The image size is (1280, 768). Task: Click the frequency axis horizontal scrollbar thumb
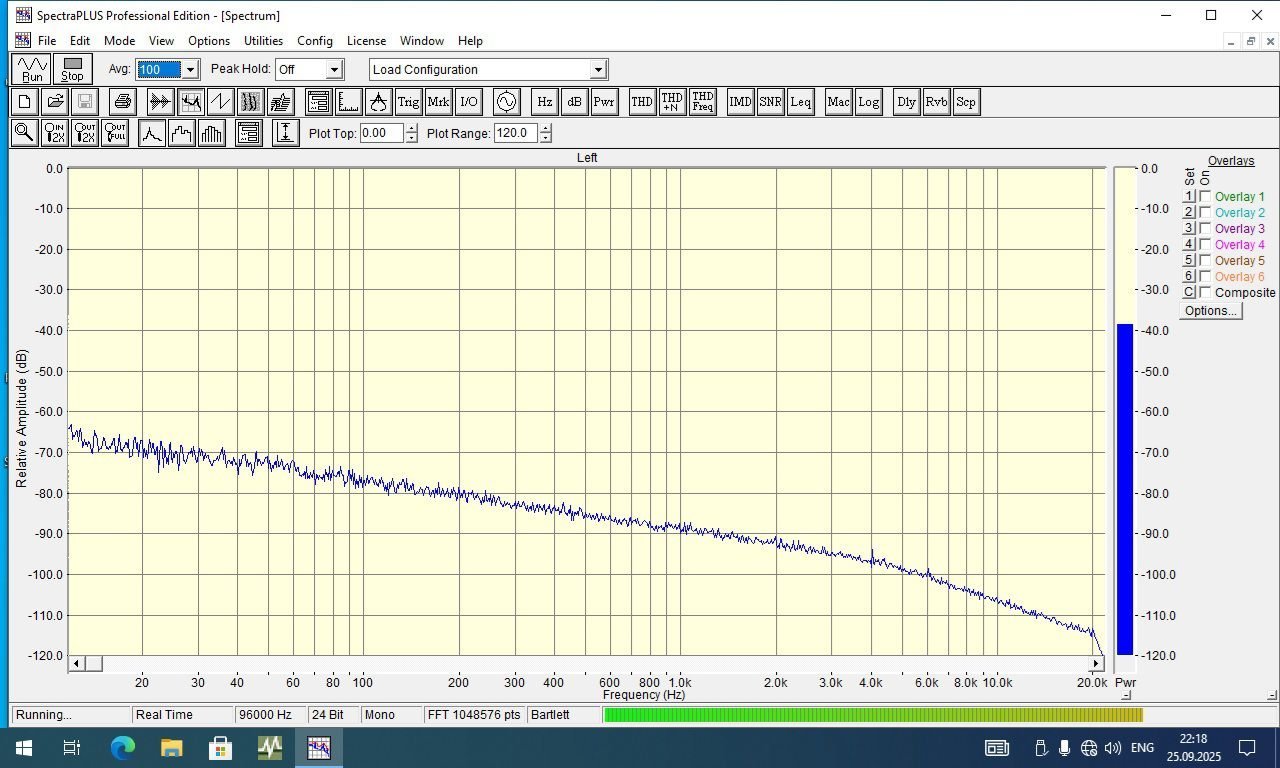(x=93, y=663)
